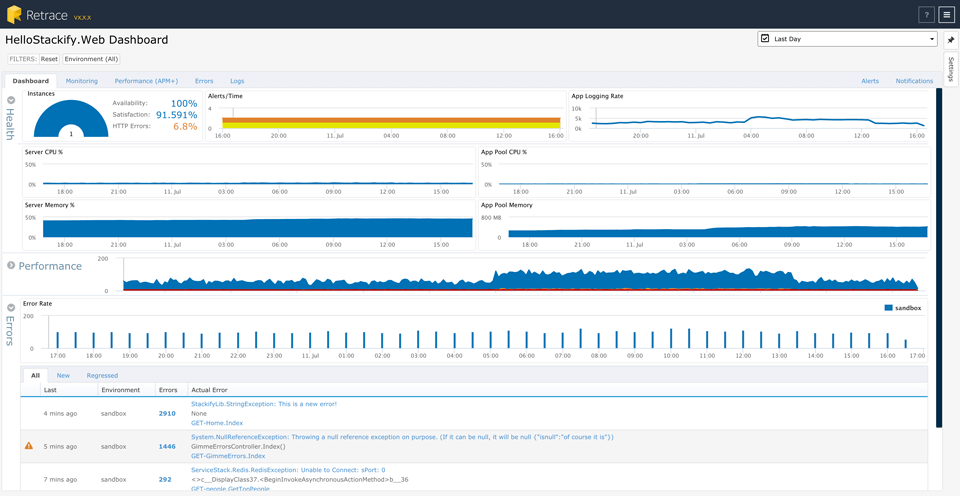960x496 pixels.
Task: Click the 6.8% HTTP Errors value
Action: [185, 127]
